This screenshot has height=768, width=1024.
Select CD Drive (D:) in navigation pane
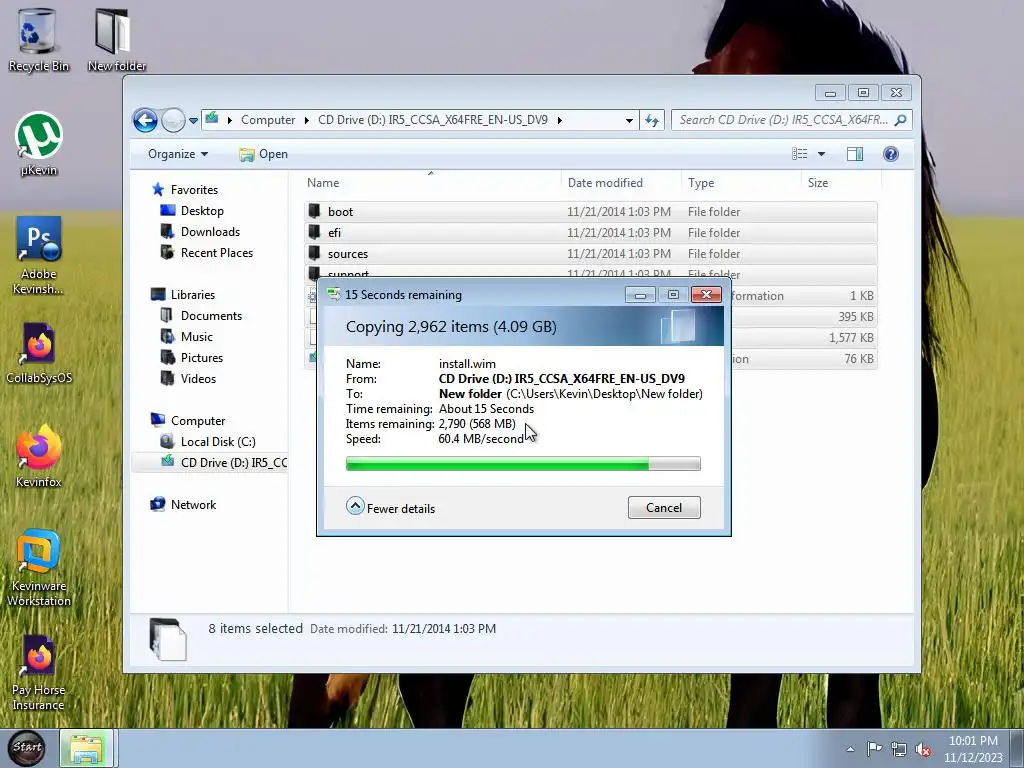coord(209,462)
